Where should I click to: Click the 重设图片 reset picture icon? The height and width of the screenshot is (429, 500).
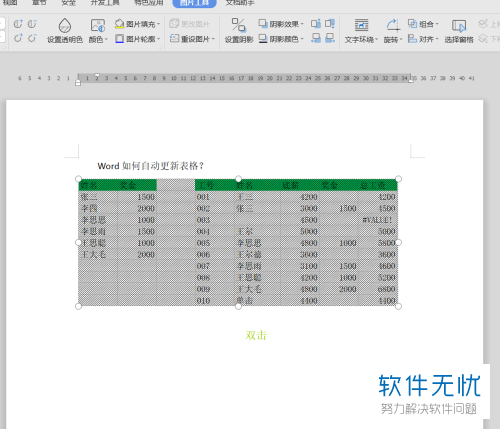(174, 38)
